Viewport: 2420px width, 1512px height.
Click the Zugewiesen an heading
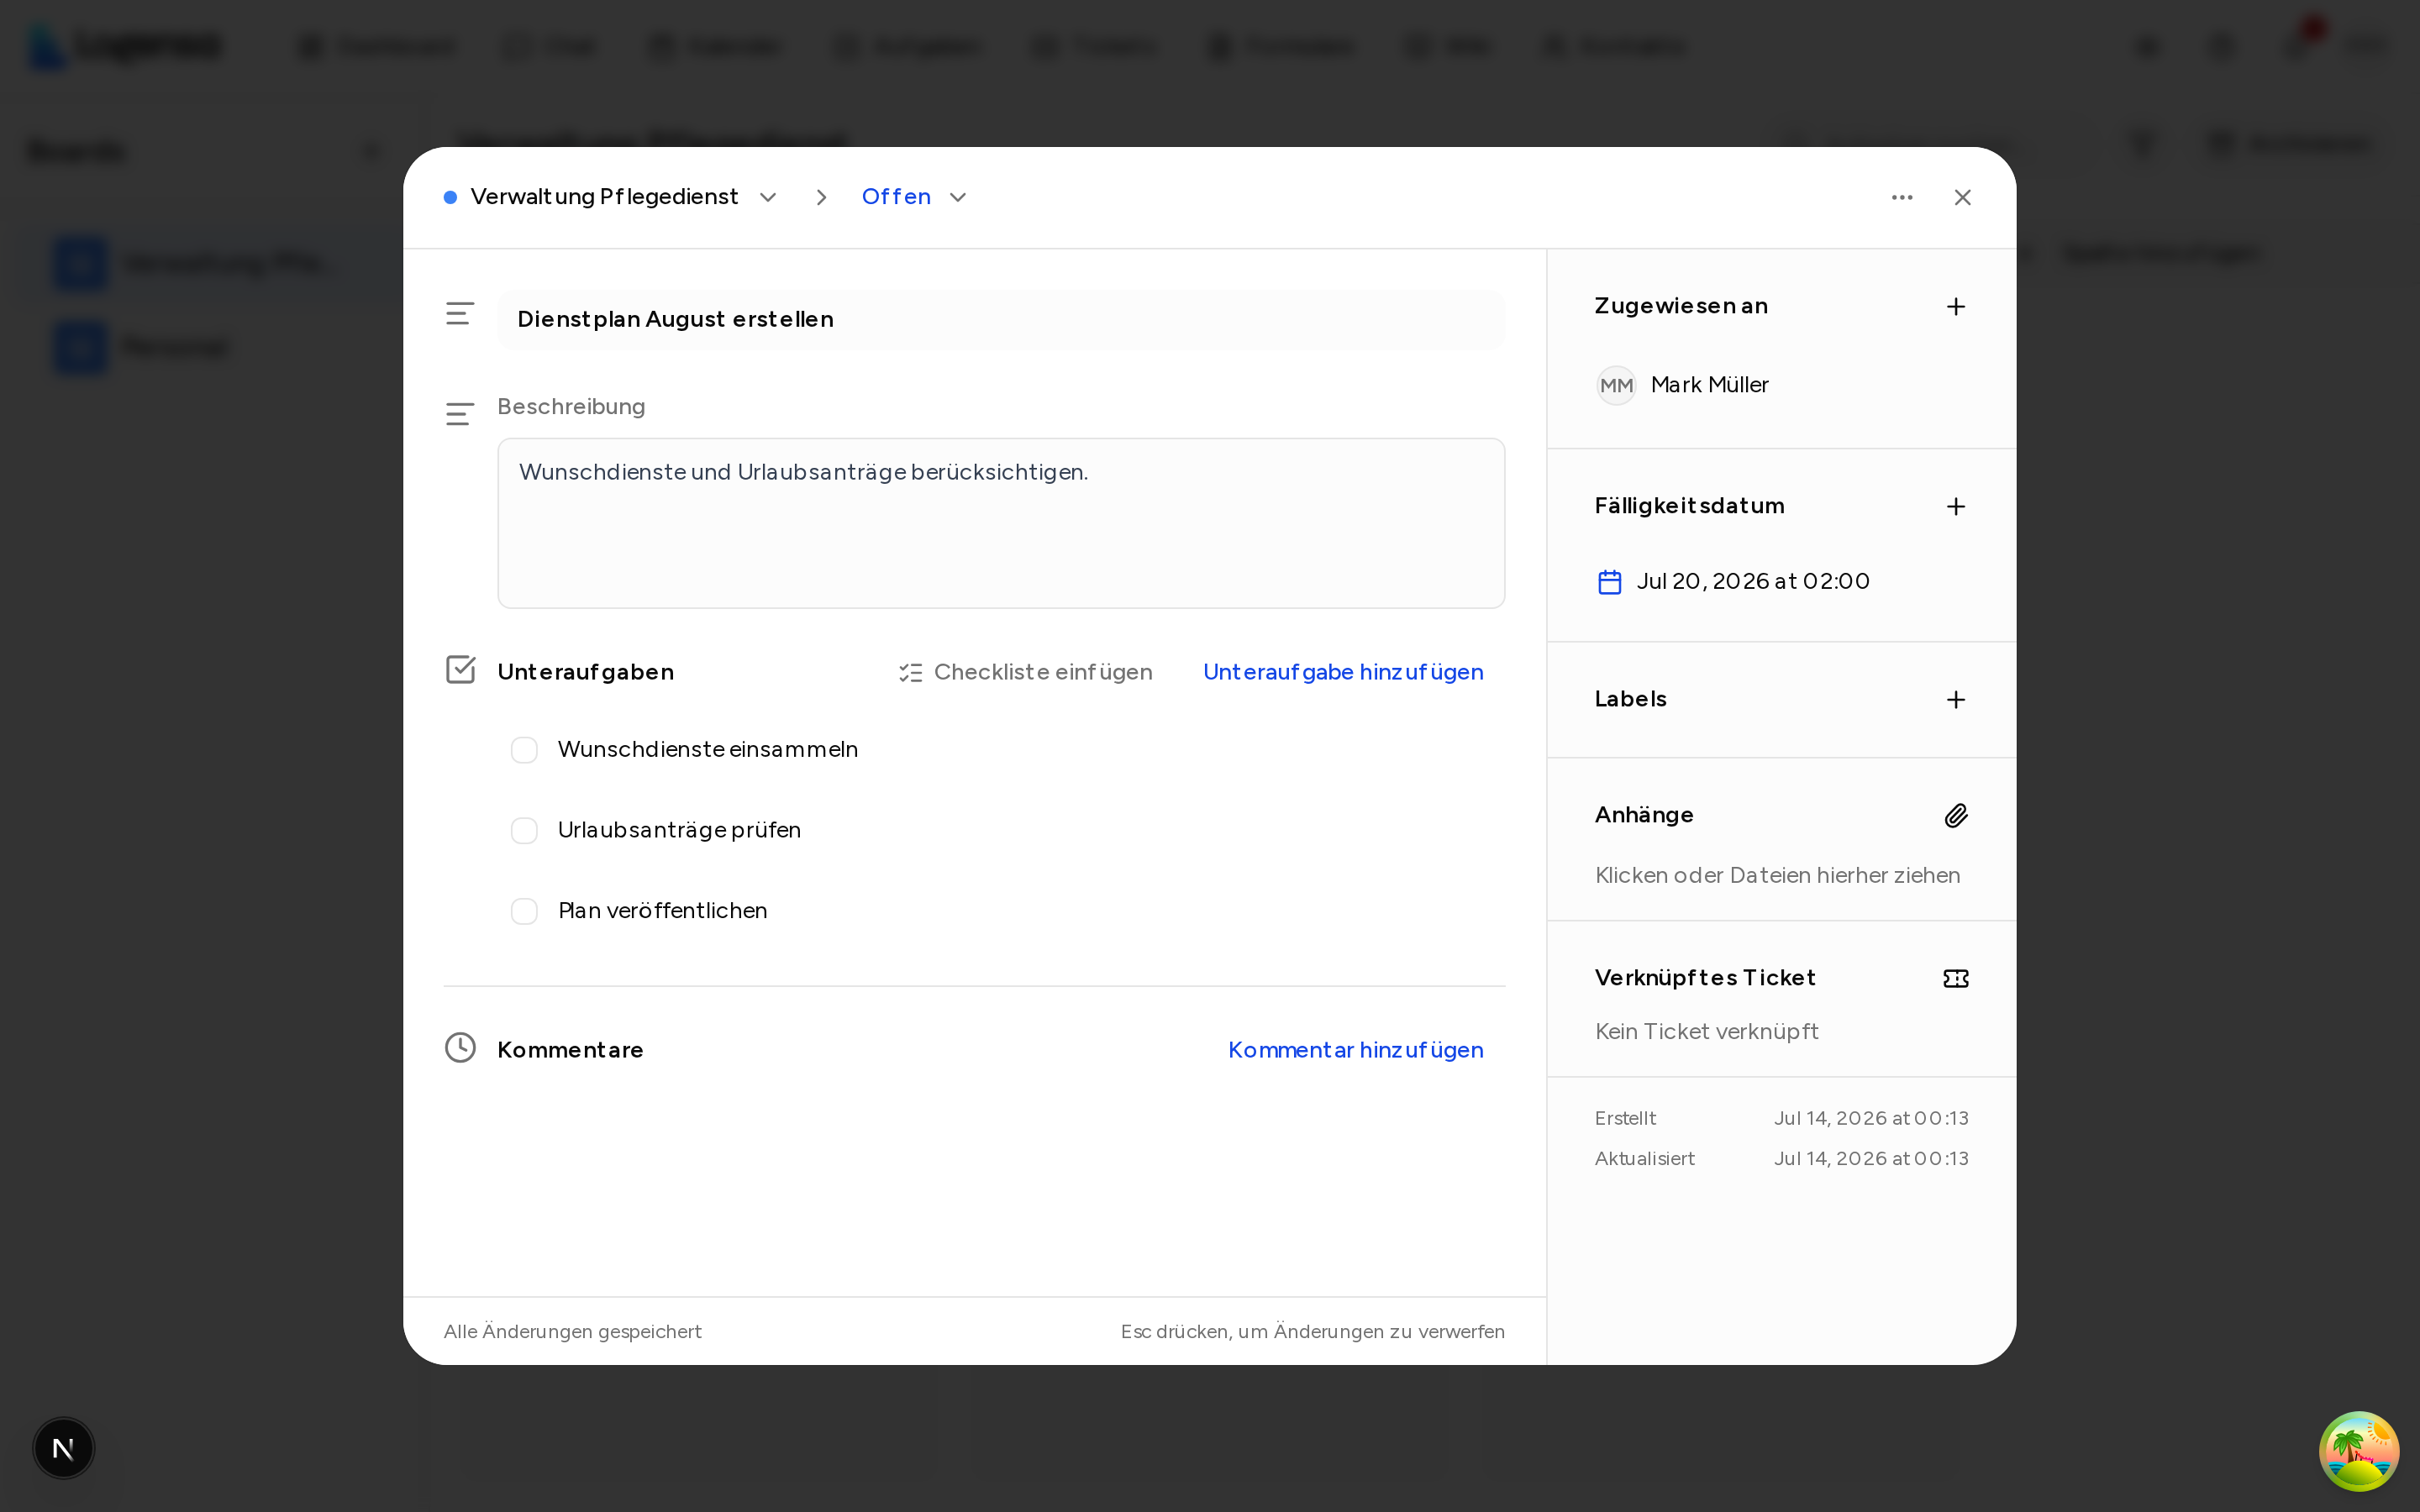tap(1681, 306)
